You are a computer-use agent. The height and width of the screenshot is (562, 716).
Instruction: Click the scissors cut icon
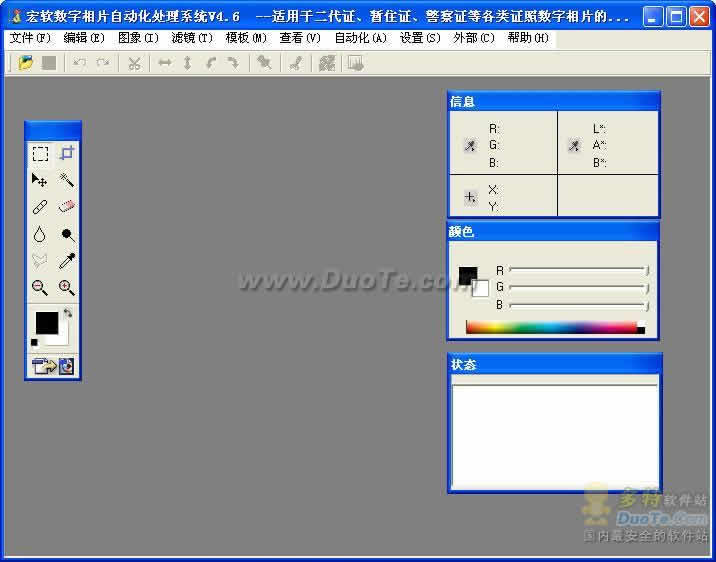coord(134,63)
